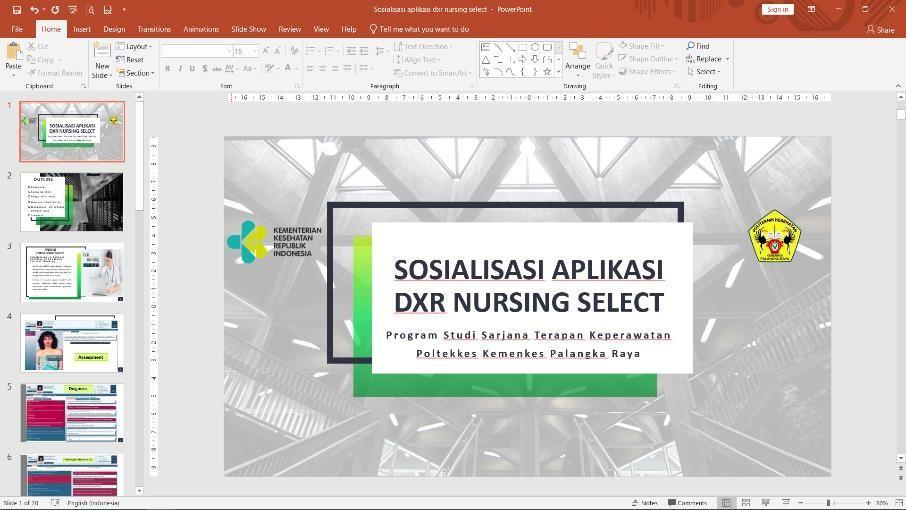Toggle Italic formatting
Image resolution: width=906 pixels, height=510 pixels.
pyautogui.click(x=180, y=68)
